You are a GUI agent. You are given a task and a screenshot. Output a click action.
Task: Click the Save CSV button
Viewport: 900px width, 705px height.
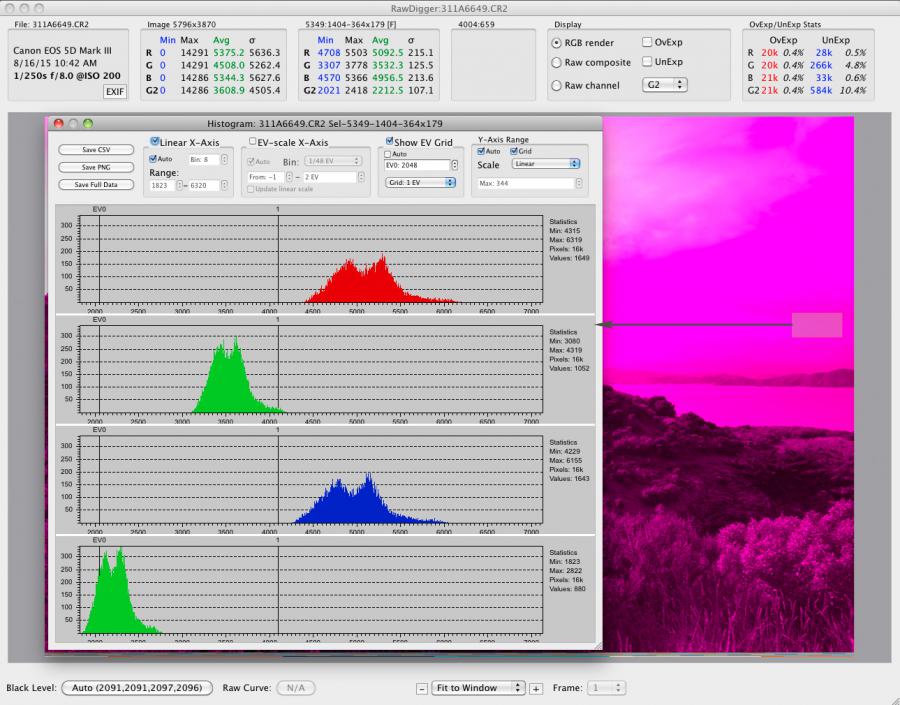[97, 150]
